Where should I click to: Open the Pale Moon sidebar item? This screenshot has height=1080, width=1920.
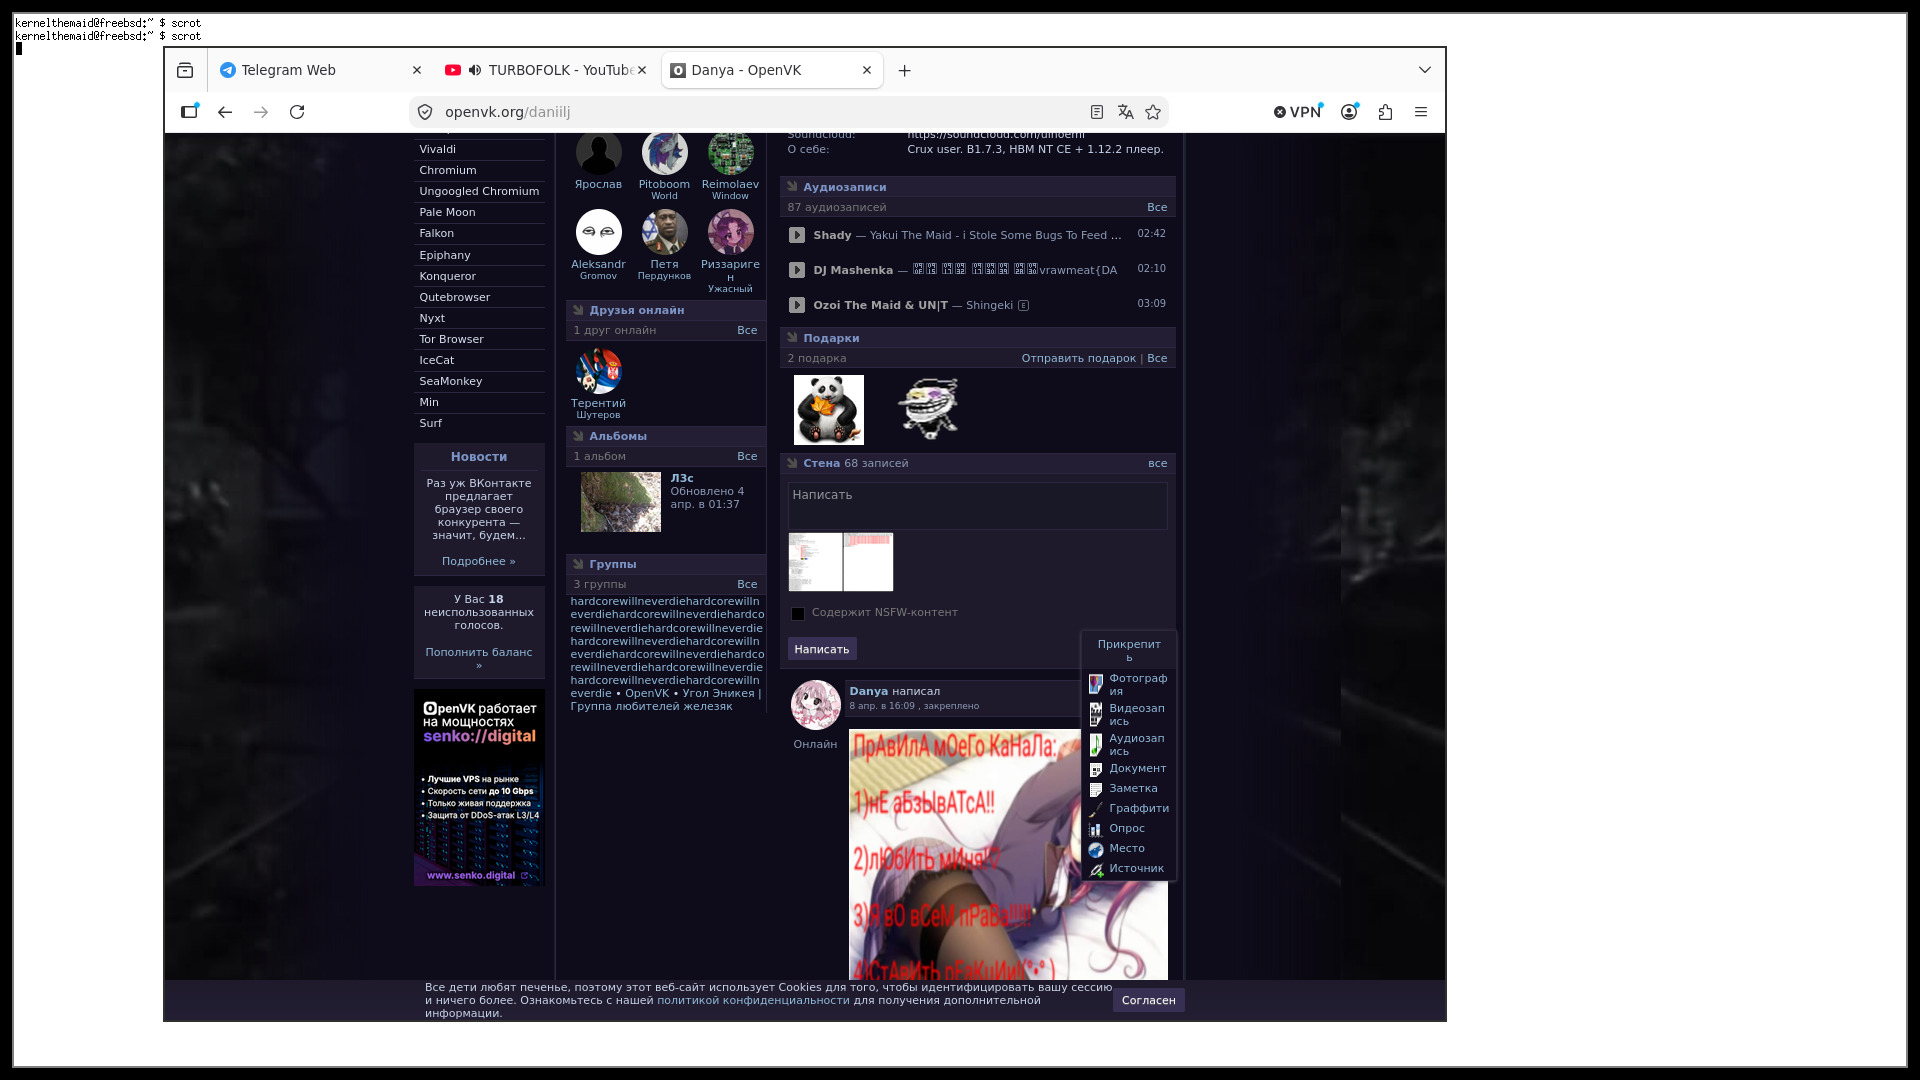[x=480, y=212]
